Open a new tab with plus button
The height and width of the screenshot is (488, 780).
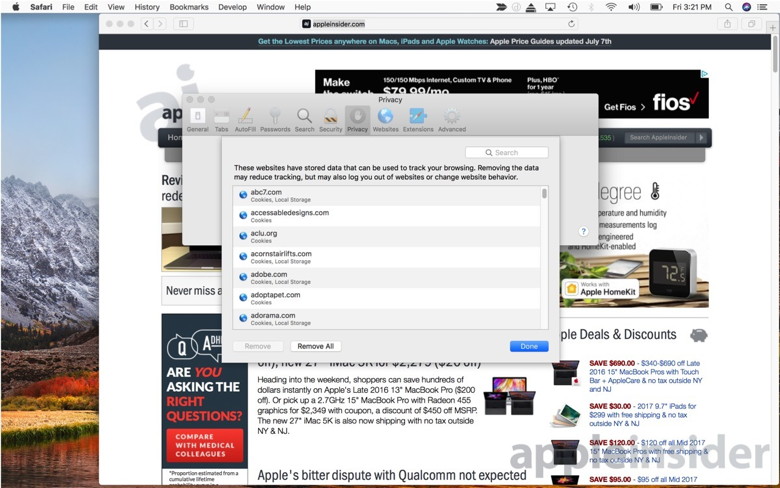773,27
